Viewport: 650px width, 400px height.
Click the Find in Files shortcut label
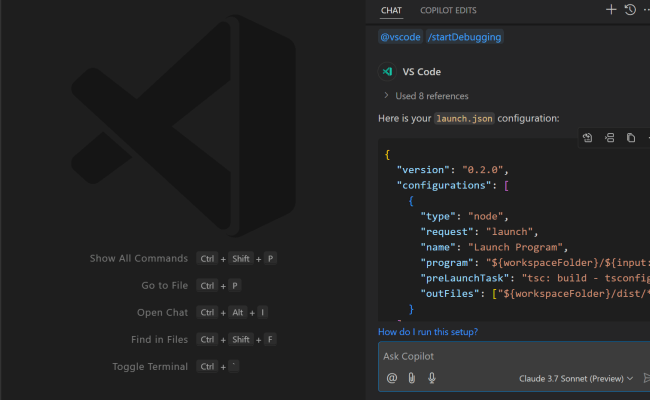click(x=160, y=339)
